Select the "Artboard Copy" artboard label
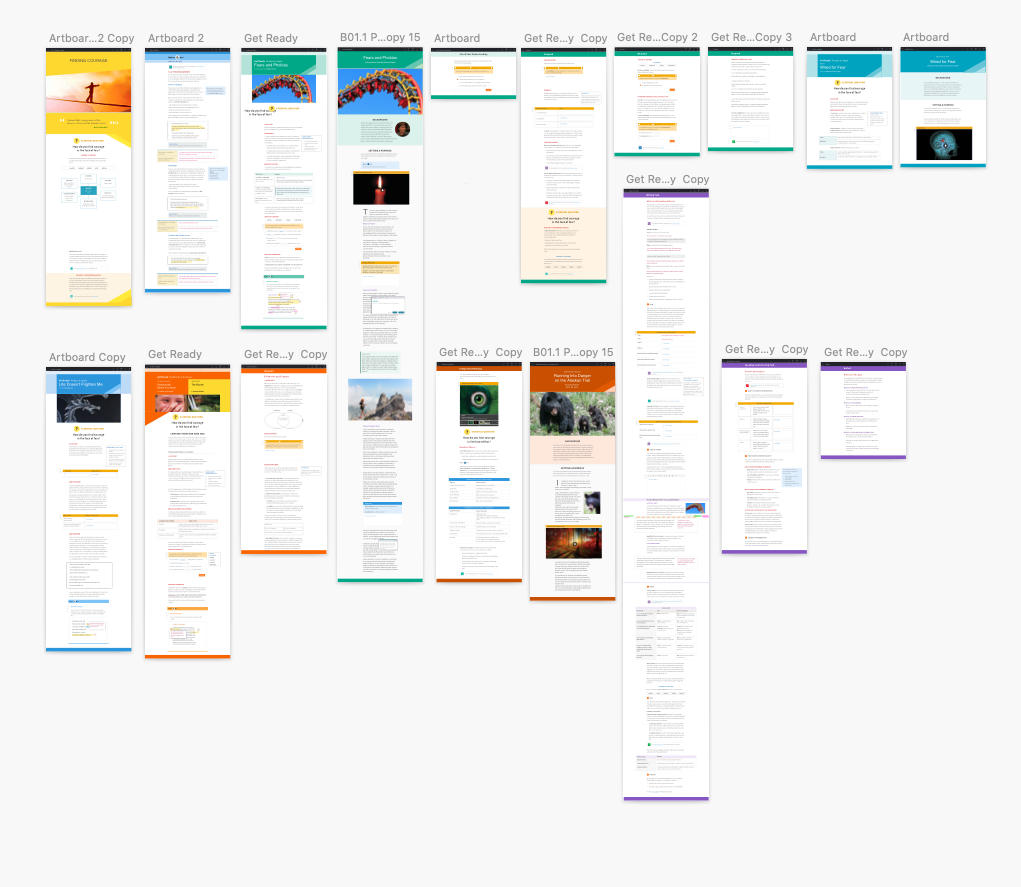Screen dimensions: 1021x887 tap(87, 358)
